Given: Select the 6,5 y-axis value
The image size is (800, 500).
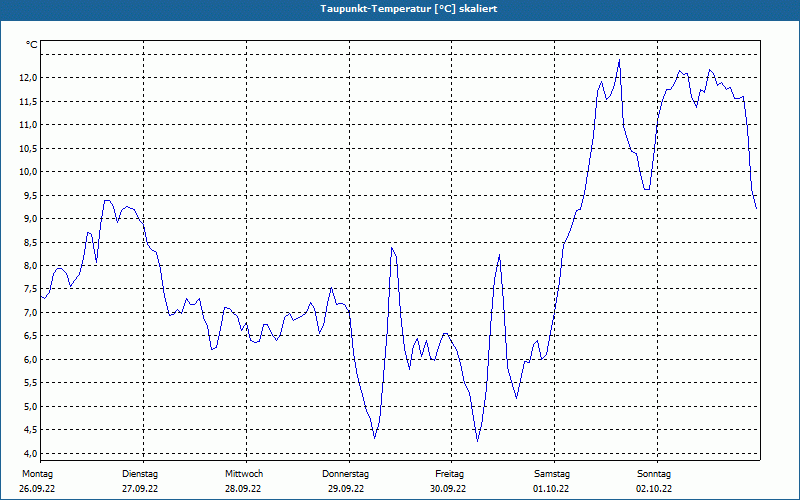Looking at the screenshot, I should point(30,336).
